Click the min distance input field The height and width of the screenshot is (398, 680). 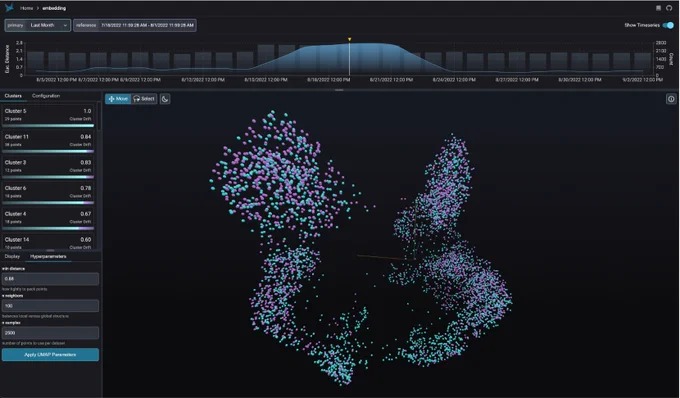click(x=50, y=279)
